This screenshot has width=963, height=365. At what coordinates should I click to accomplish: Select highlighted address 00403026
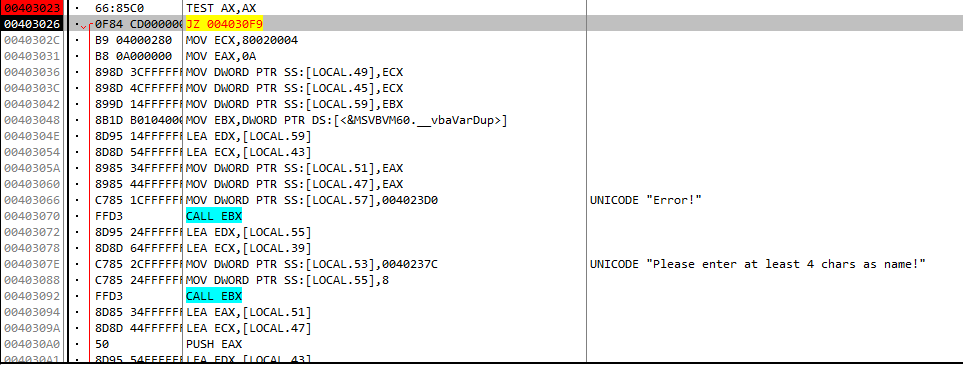point(33,24)
